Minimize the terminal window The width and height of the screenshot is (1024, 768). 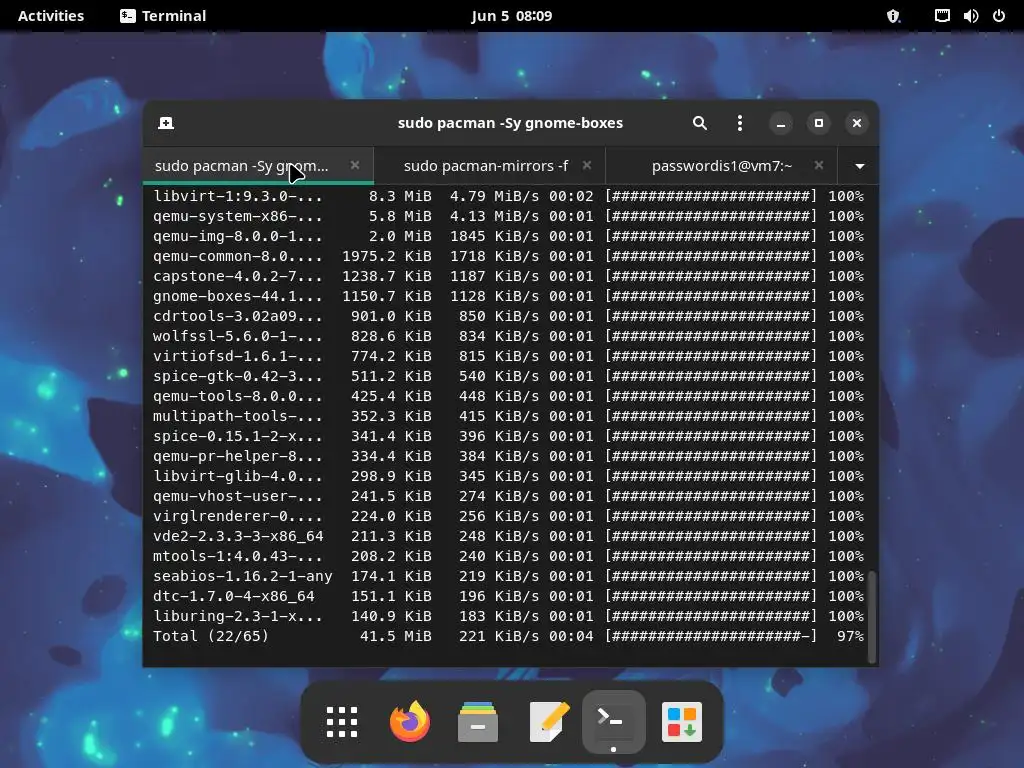(780, 123)
